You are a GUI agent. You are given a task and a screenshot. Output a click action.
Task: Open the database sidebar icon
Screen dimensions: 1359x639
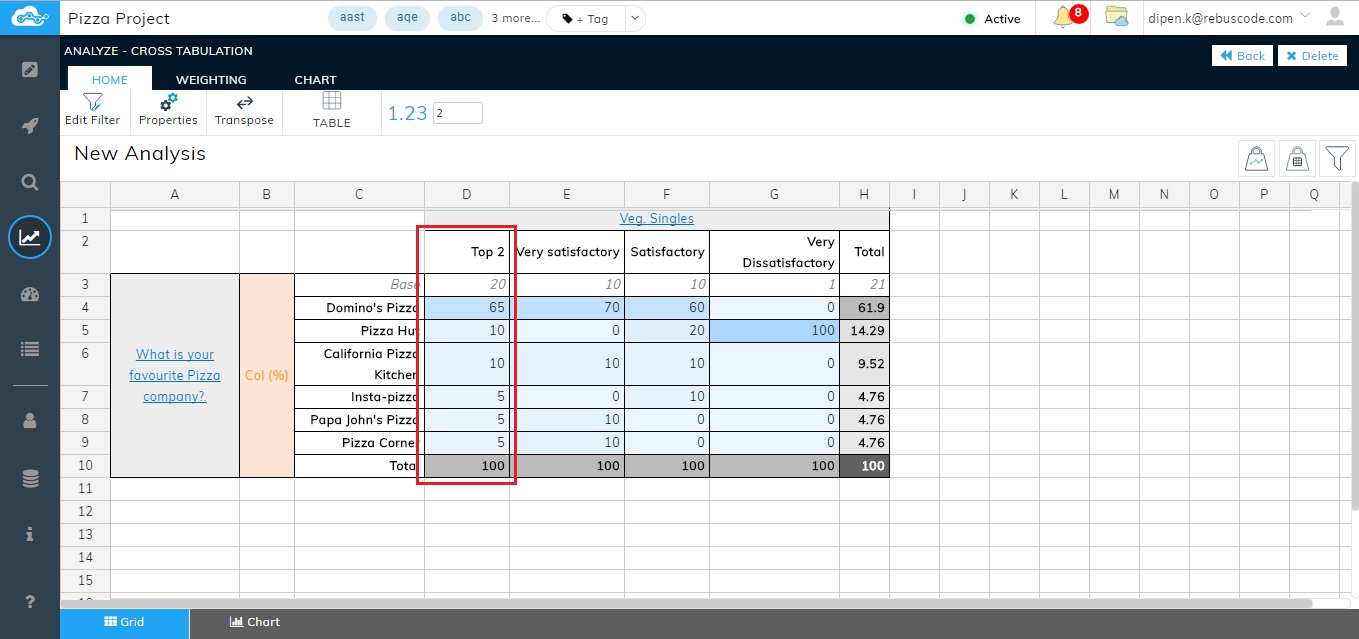point(30,479)
